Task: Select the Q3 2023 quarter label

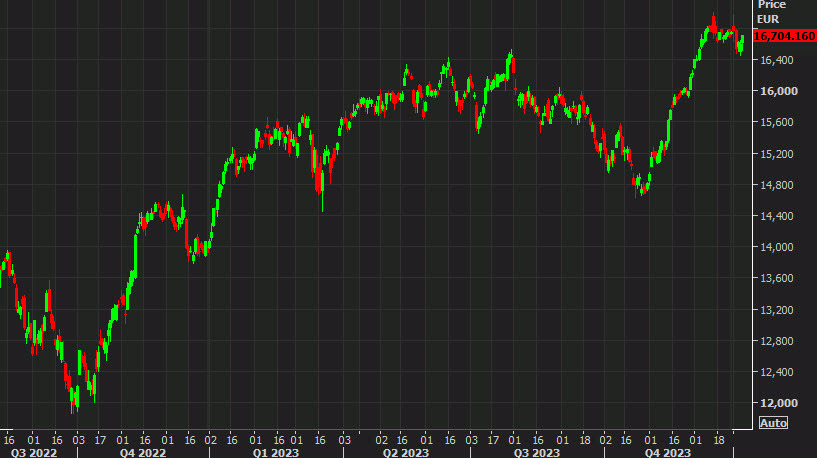Action: point(537,452)
